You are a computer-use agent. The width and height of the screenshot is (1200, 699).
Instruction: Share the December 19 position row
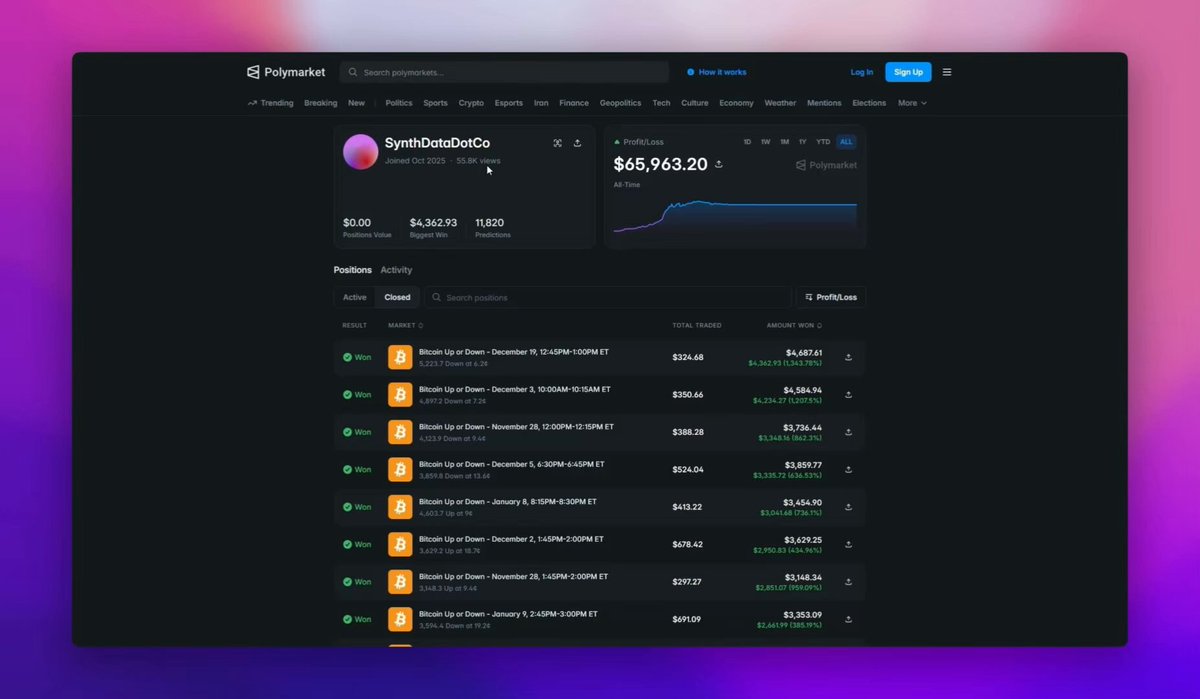click(849, 357)
